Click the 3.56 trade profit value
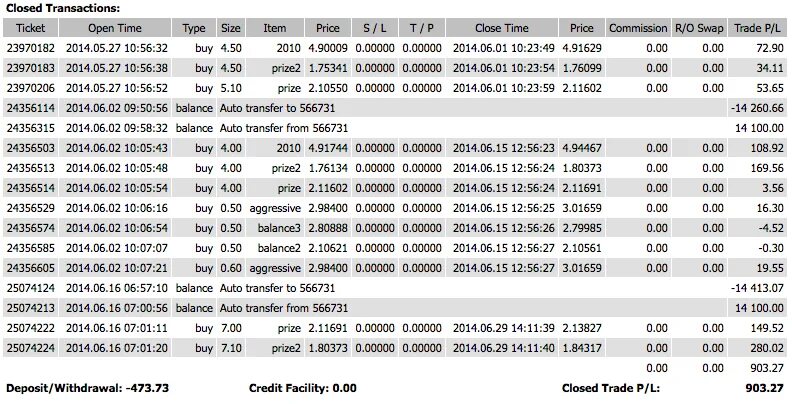This screenshot has width=792, height=404. coord(773,188)
